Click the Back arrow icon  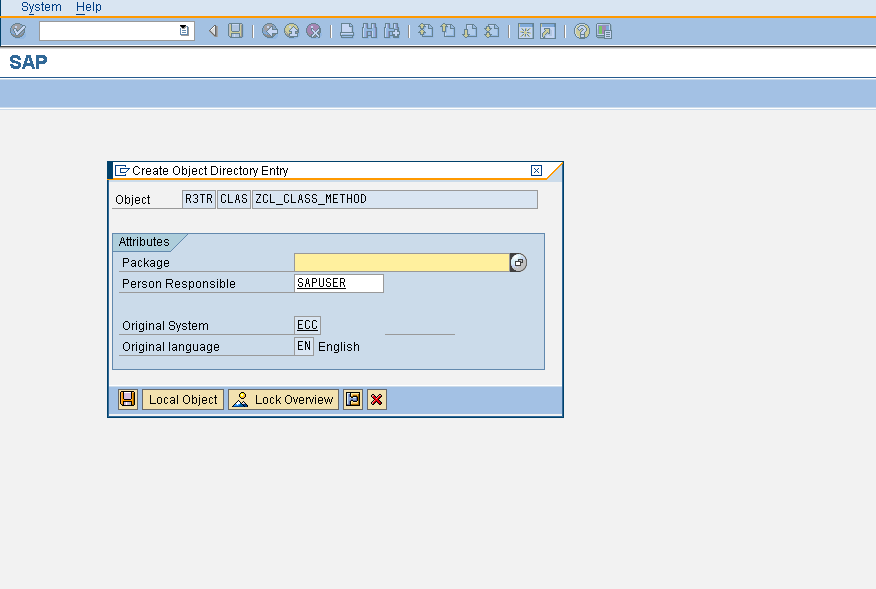tap(269, 31)
